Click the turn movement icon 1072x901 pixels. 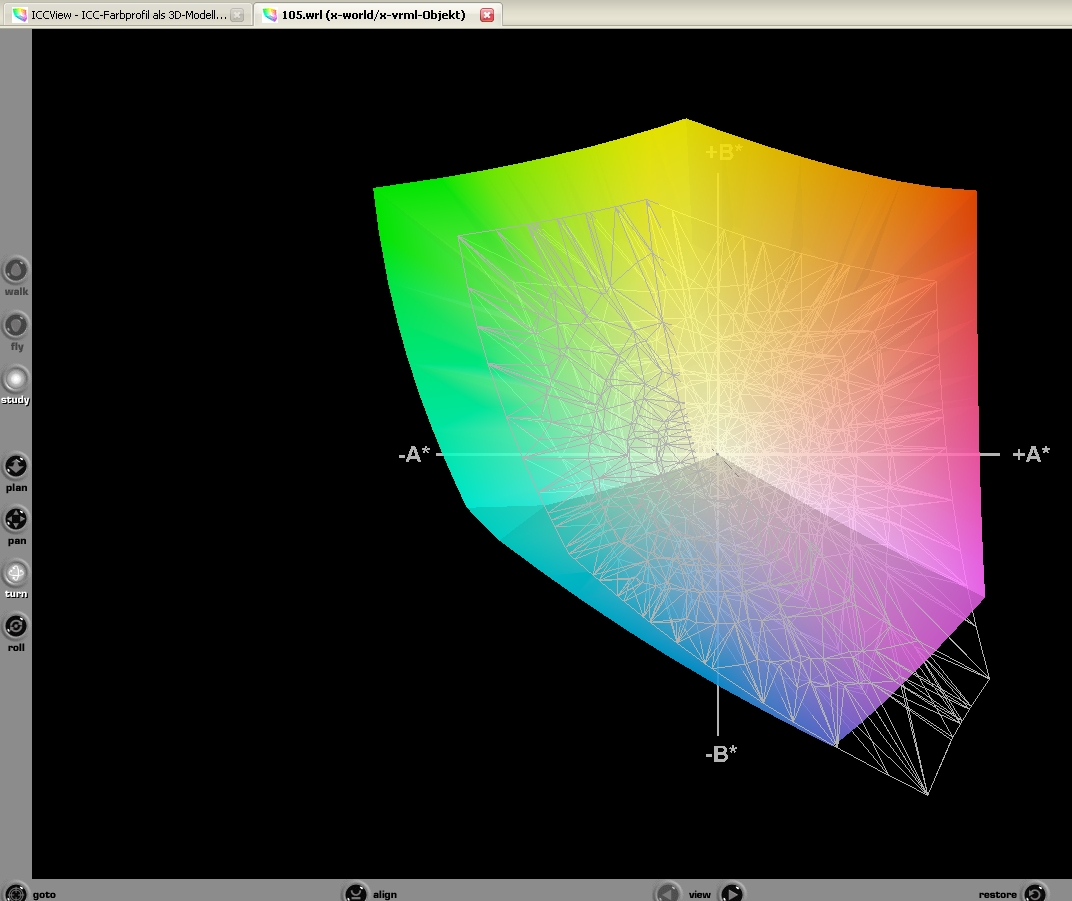[16, 573]
